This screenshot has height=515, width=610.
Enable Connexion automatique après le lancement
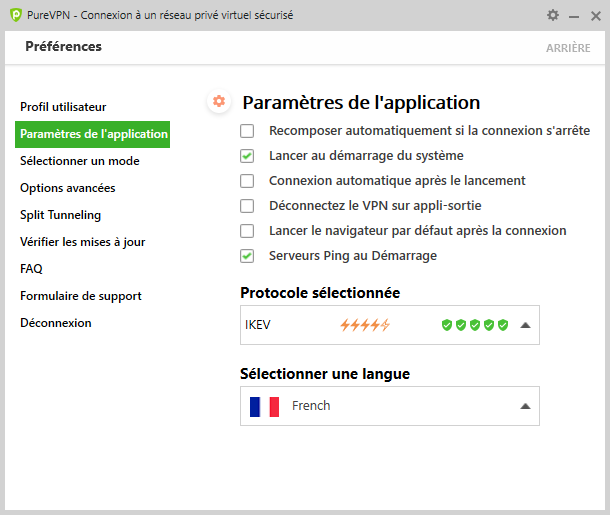click(247, 181)
